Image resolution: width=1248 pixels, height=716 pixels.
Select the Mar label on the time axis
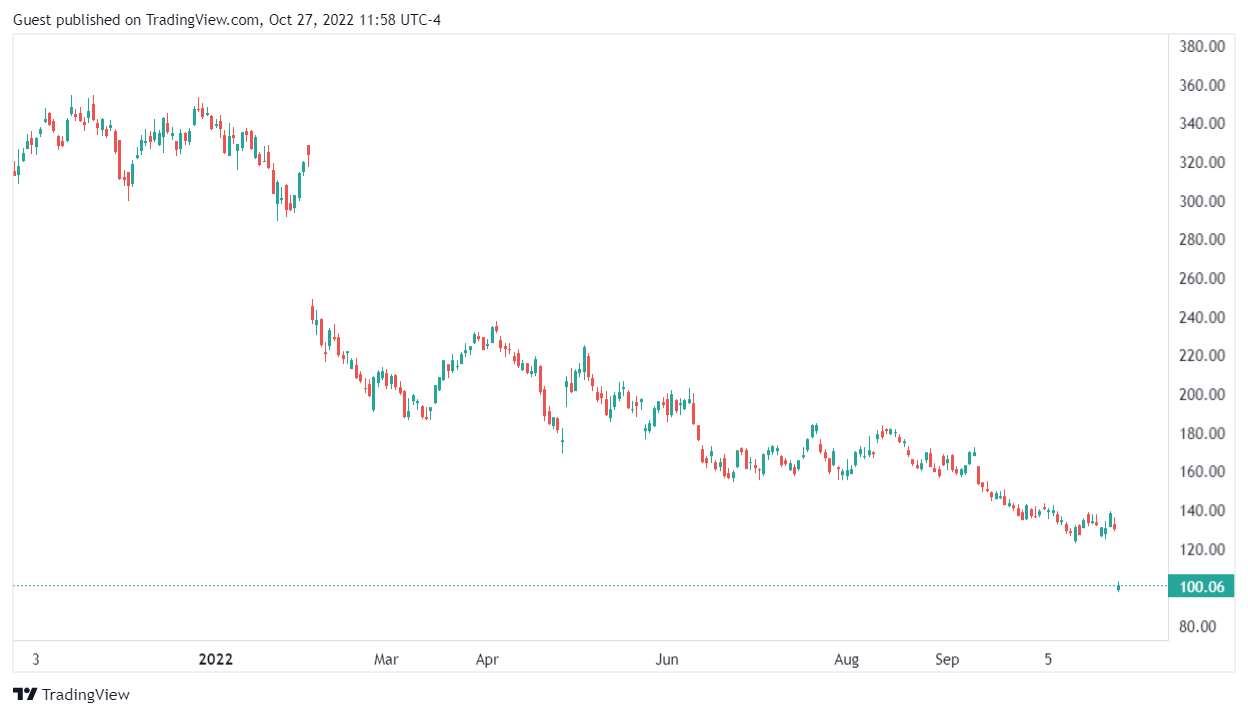pyautogui.click(x=386, y=659)
